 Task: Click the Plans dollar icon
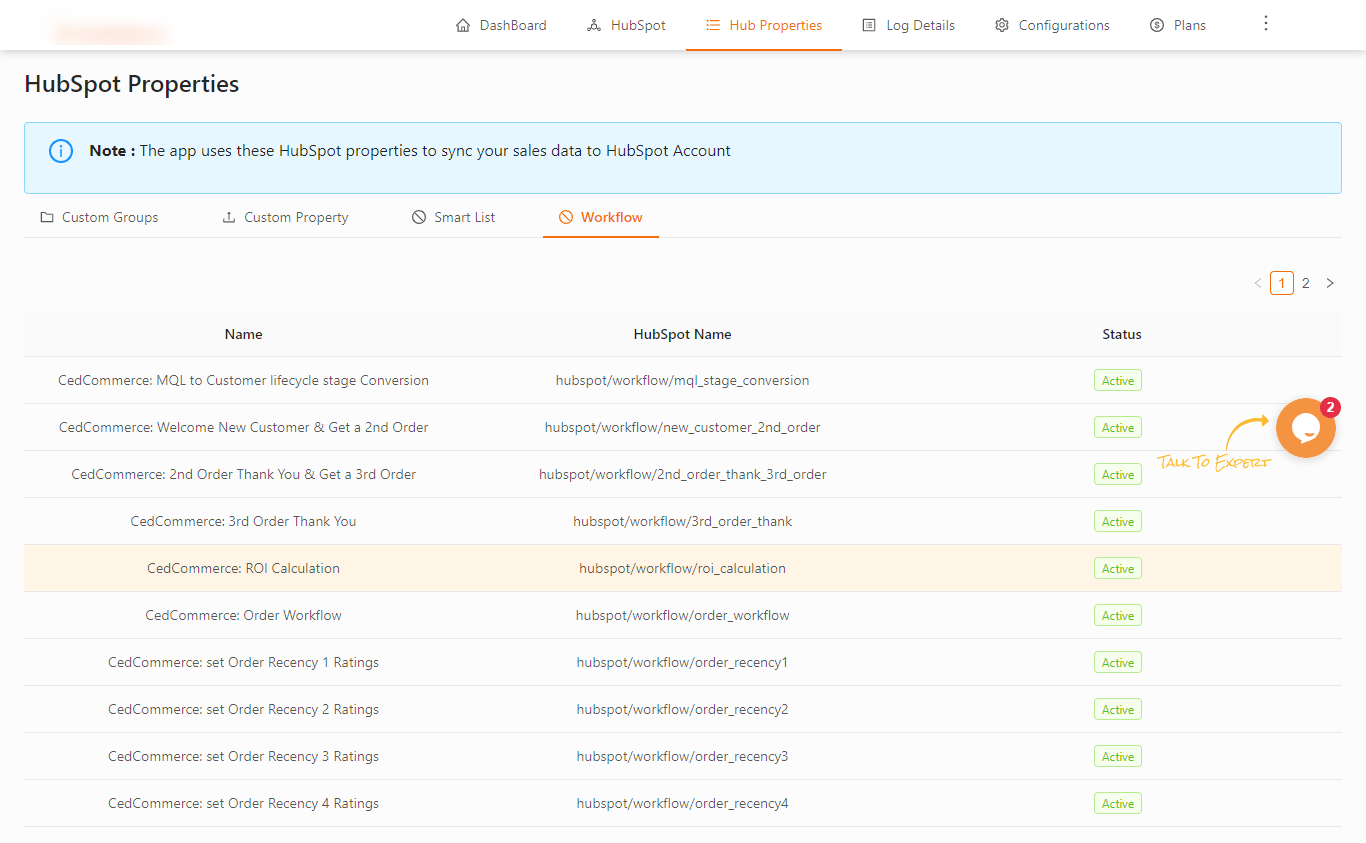pos(1157,25)
